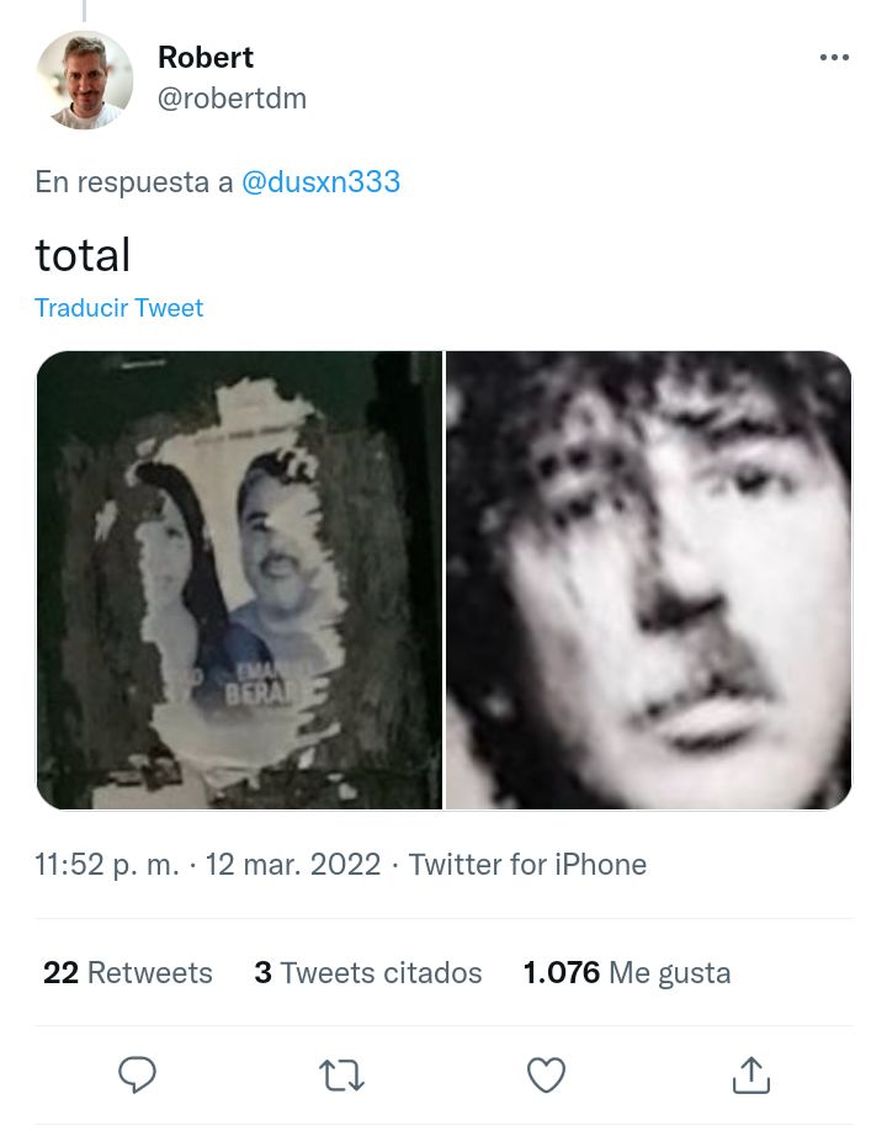Click the Twitter for iPhone source label
Viewport: 887px width, 1131px height.
[528, 864]
